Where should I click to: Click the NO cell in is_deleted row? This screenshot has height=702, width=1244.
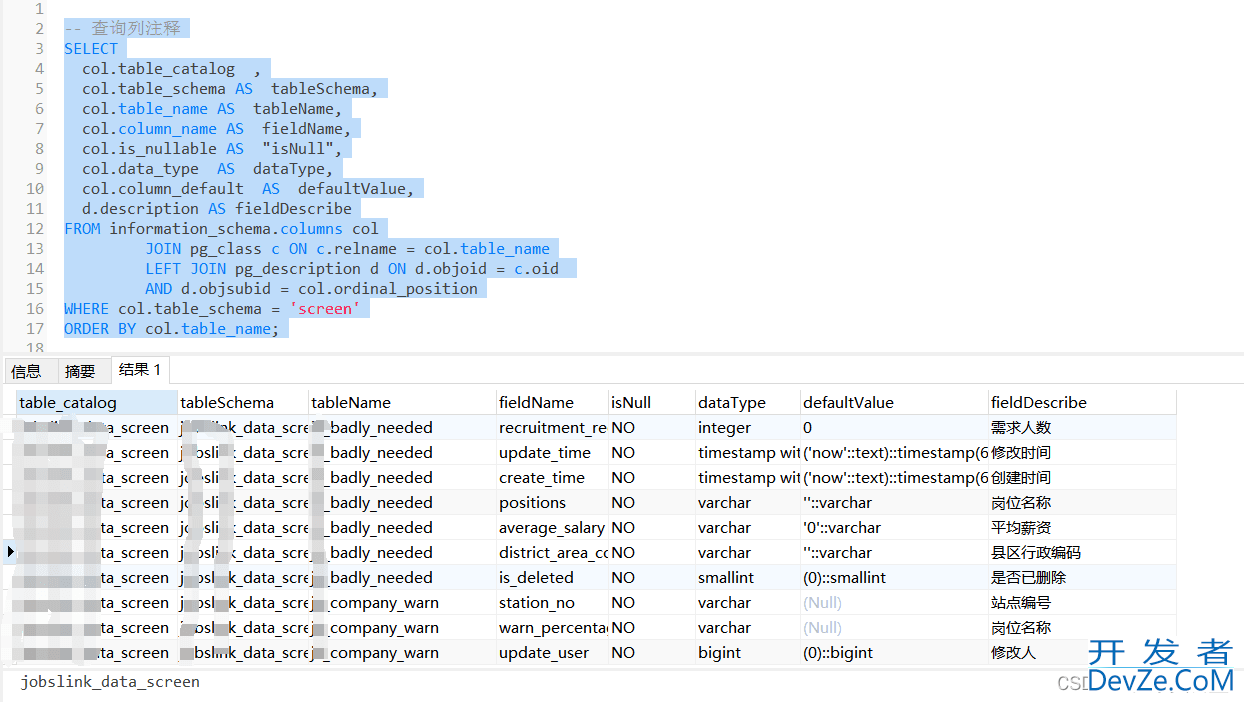(x=652, y=577)
